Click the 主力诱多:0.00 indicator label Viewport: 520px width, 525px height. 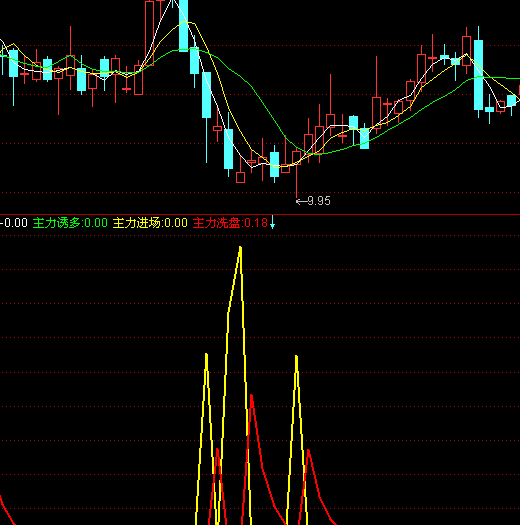(70, 223)
